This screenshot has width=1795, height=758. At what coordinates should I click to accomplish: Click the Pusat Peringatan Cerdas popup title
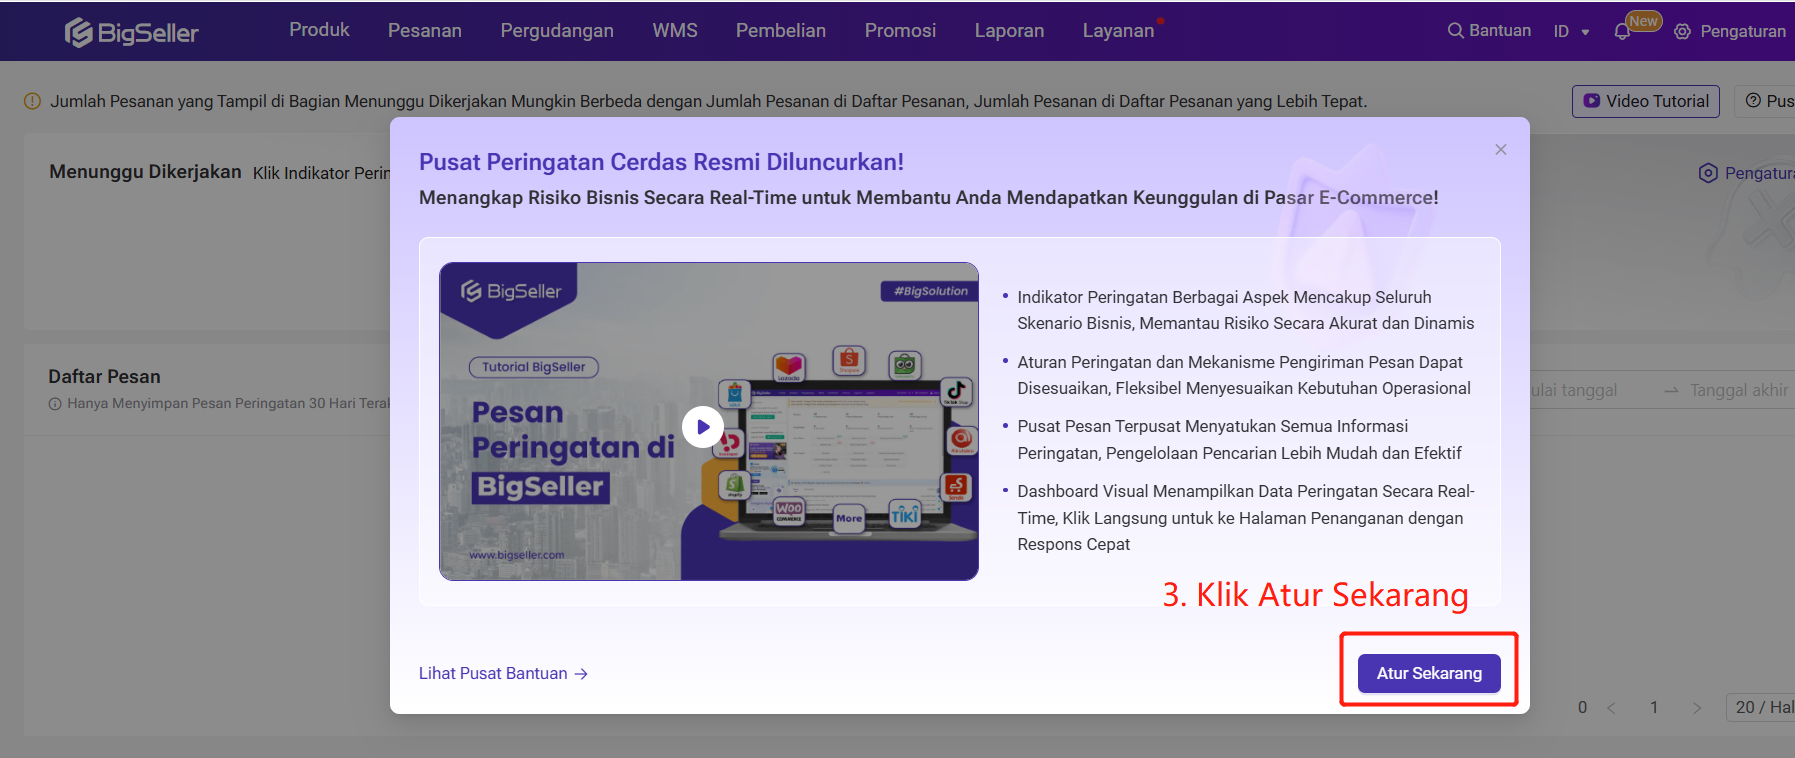click(661, 162)
